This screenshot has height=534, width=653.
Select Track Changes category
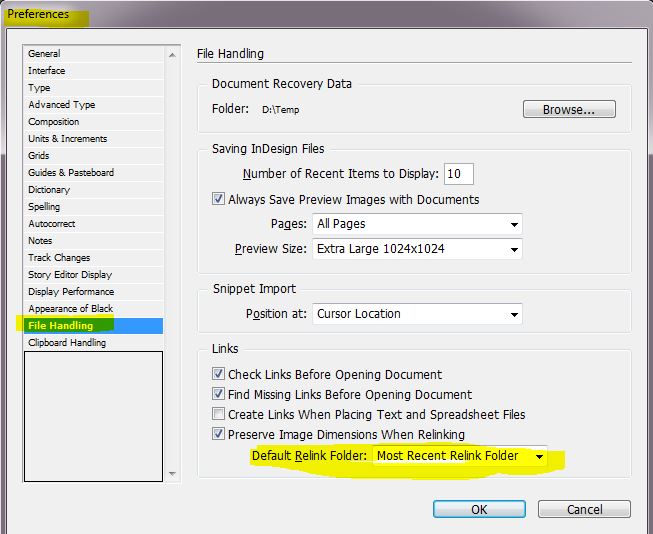94,258
